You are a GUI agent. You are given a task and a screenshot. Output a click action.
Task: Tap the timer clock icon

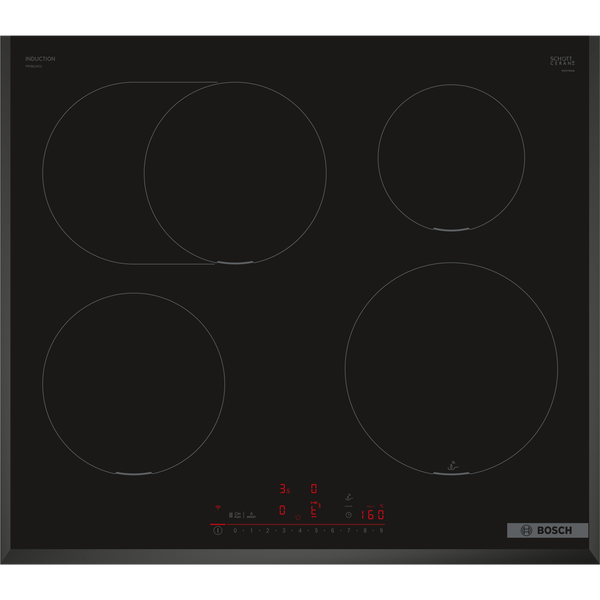[349, 515]
